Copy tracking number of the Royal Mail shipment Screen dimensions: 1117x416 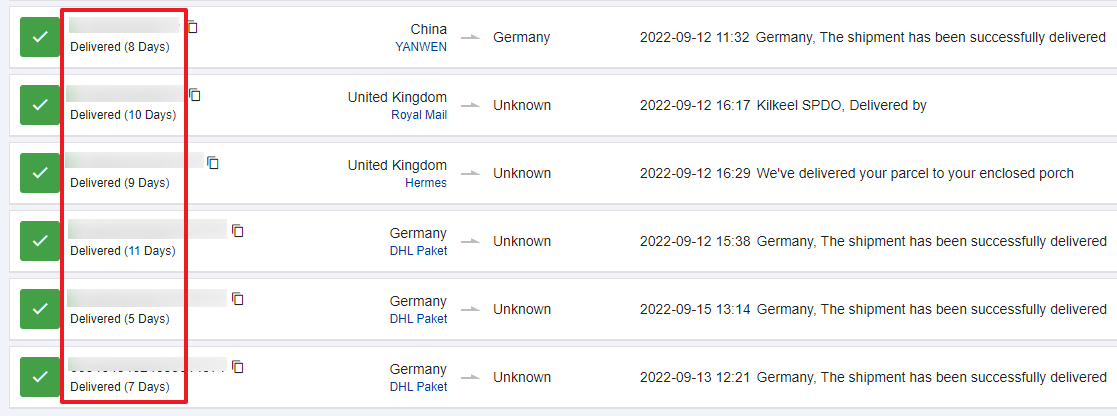195,95
